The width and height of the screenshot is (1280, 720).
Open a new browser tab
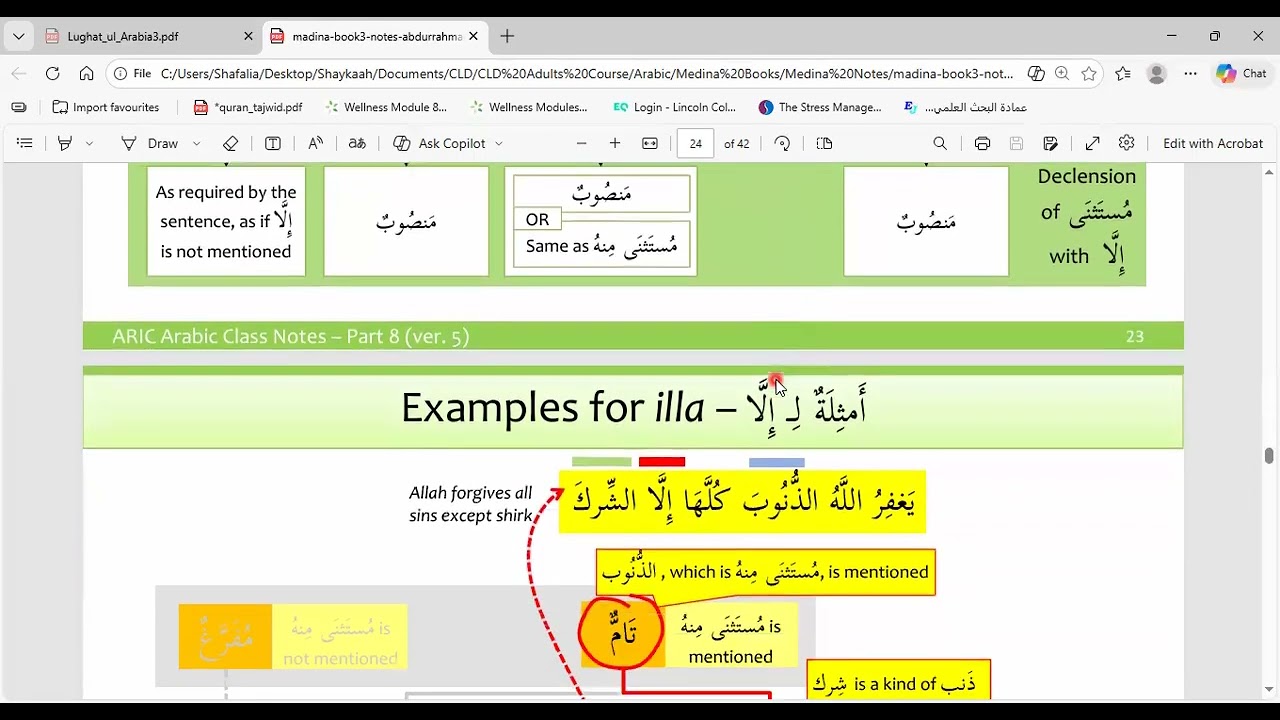[x=507, y=36]
